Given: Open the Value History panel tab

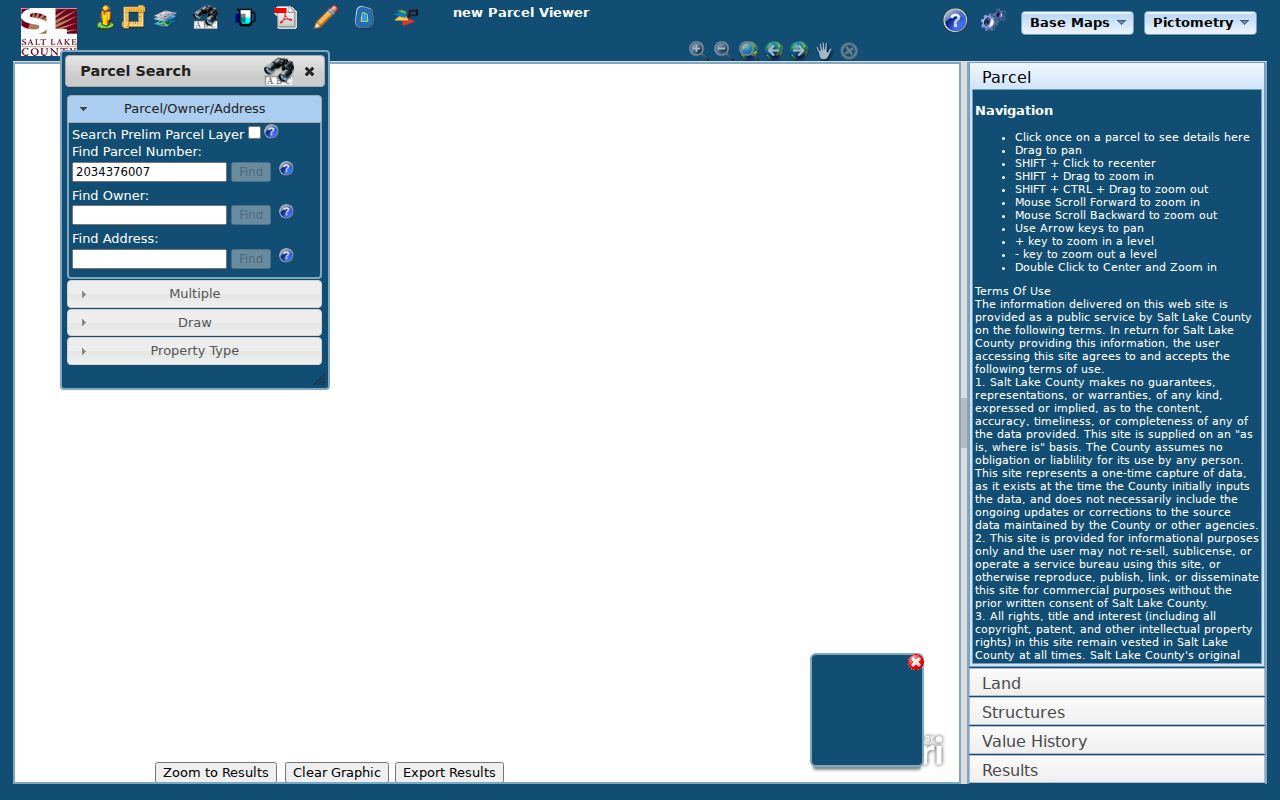Looking at the screenshot, I should 1117,741.
